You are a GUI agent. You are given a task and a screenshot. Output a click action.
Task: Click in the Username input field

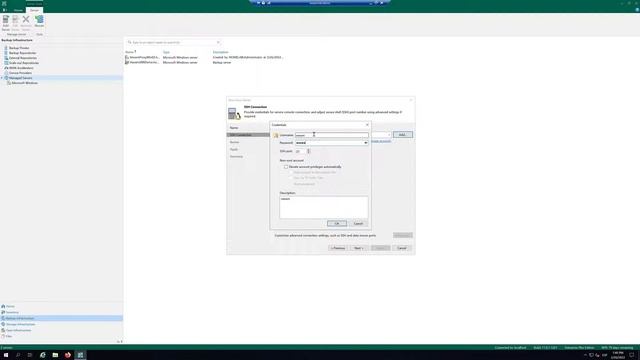pos(331,135)
